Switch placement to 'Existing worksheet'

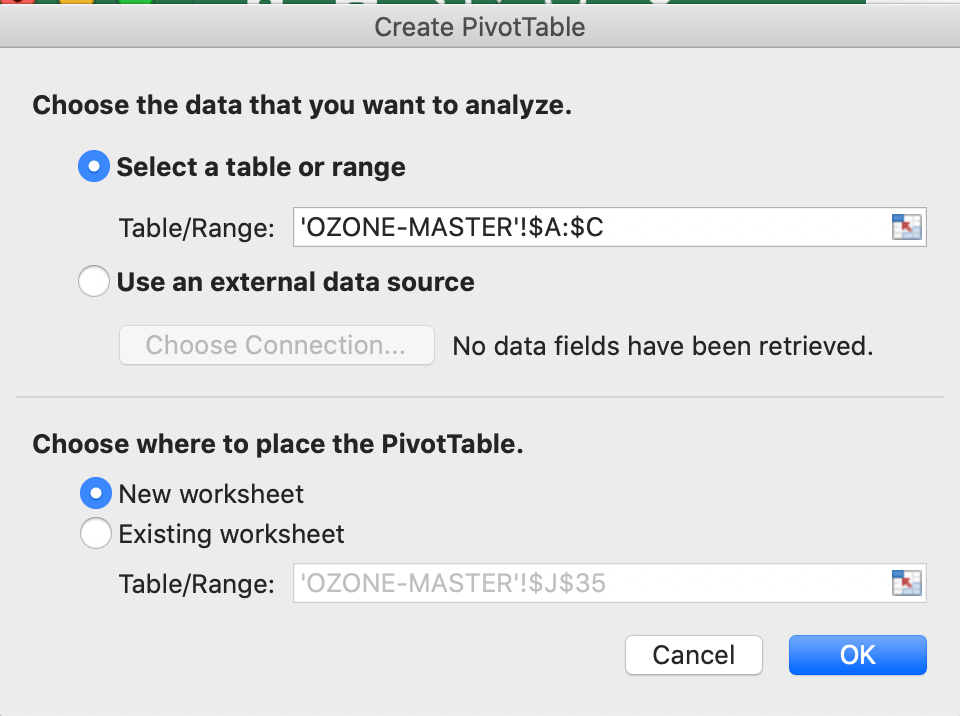click(x=96, y=535)
